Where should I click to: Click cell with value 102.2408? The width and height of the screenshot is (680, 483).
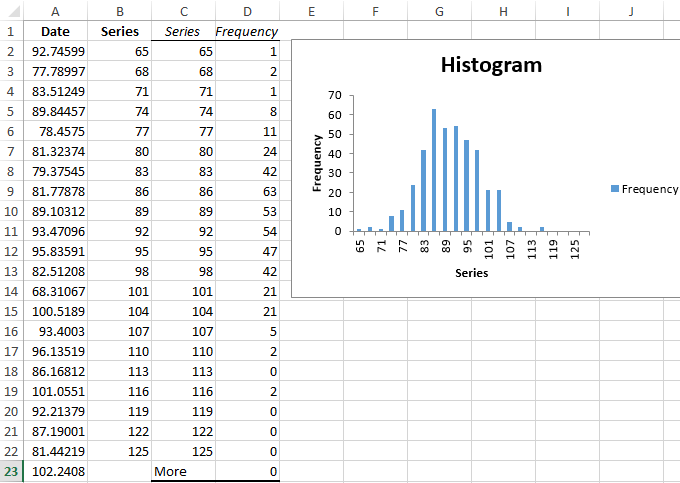point(54,471)
